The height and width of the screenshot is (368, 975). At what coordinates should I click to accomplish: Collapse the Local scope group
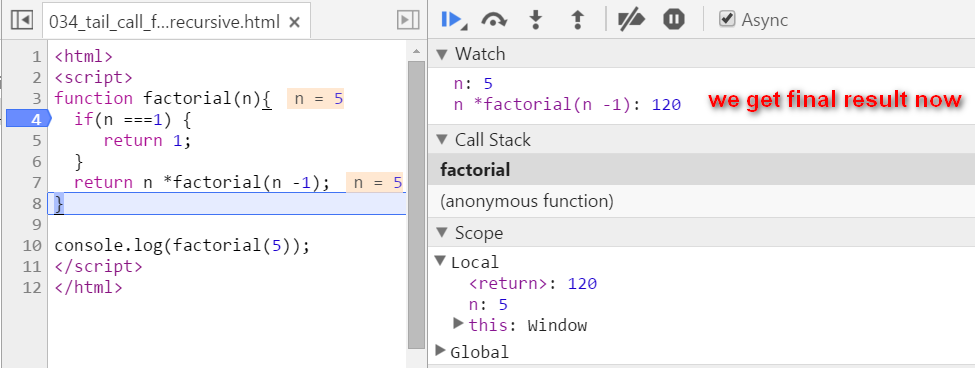tap(440, 262)
